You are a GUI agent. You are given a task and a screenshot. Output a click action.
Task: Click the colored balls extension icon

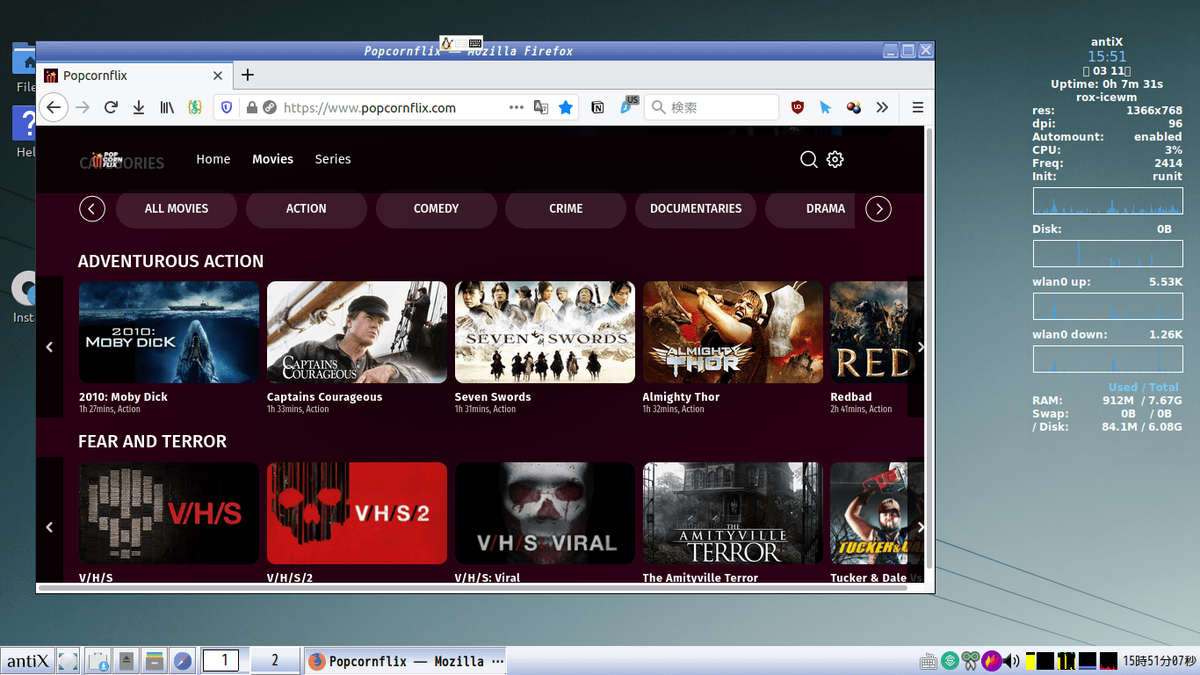coord(853,107)
